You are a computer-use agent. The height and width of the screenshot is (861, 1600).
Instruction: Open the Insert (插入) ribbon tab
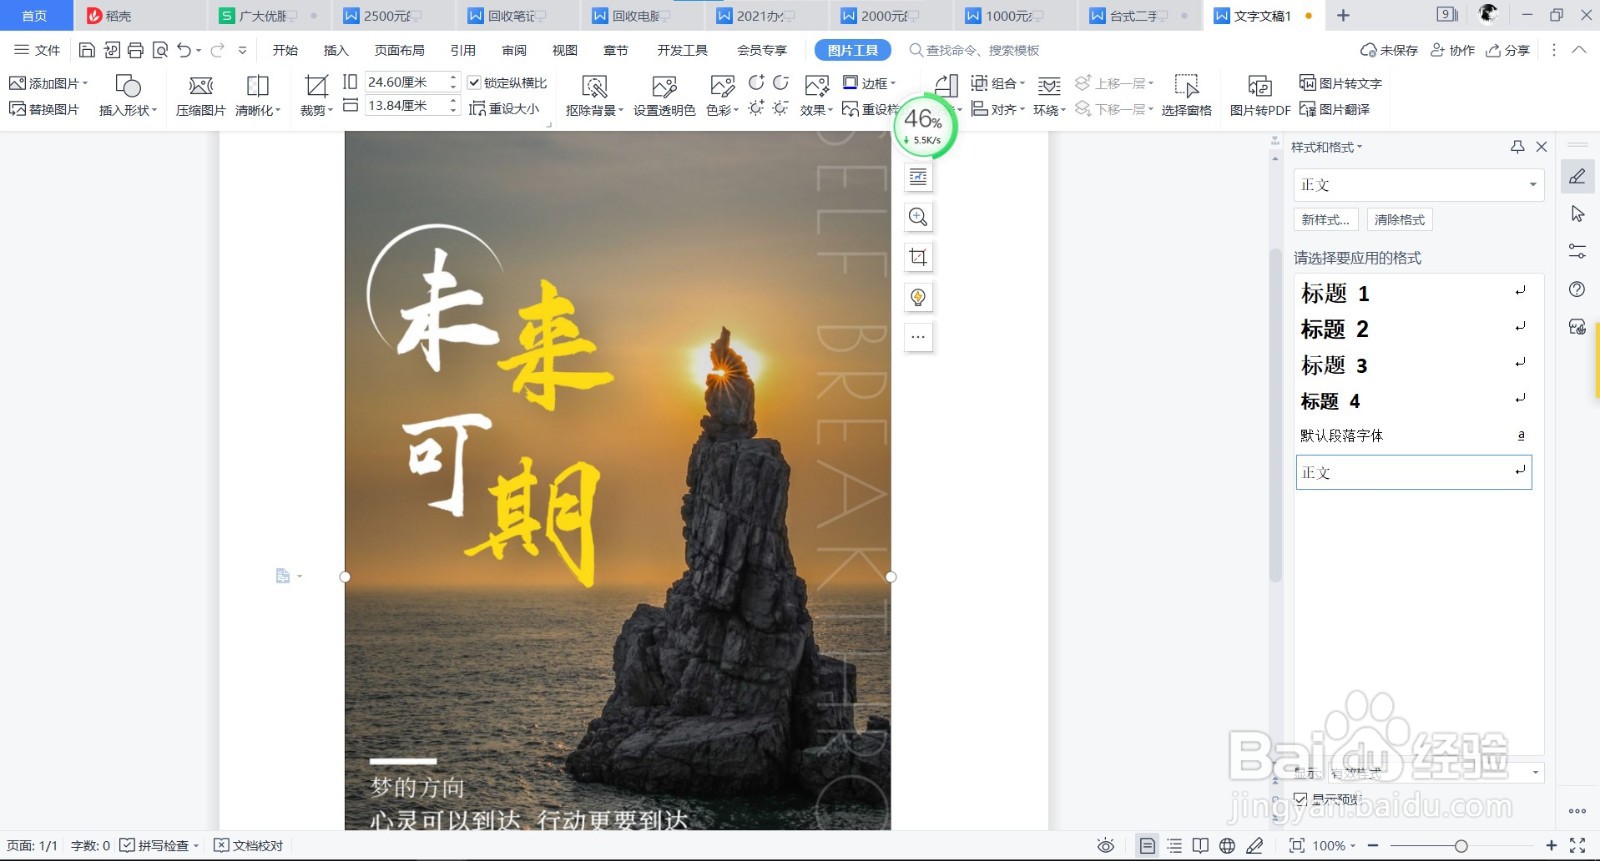click(336, 50)
